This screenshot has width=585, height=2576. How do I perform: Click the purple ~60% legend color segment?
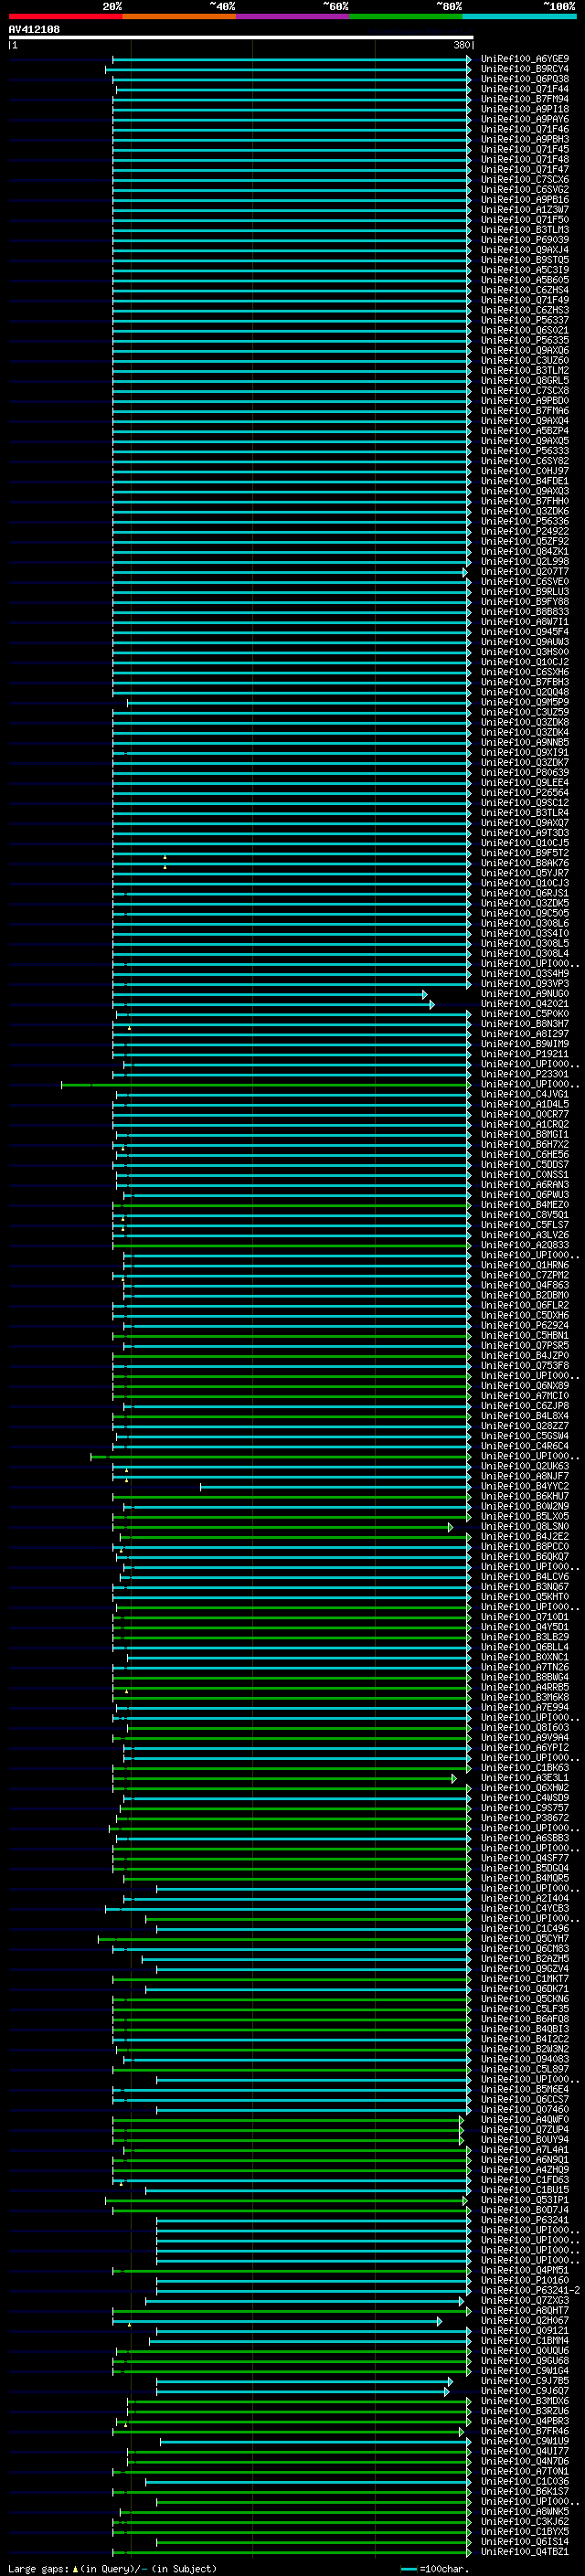pyautogui.click(x=292, y=16)
